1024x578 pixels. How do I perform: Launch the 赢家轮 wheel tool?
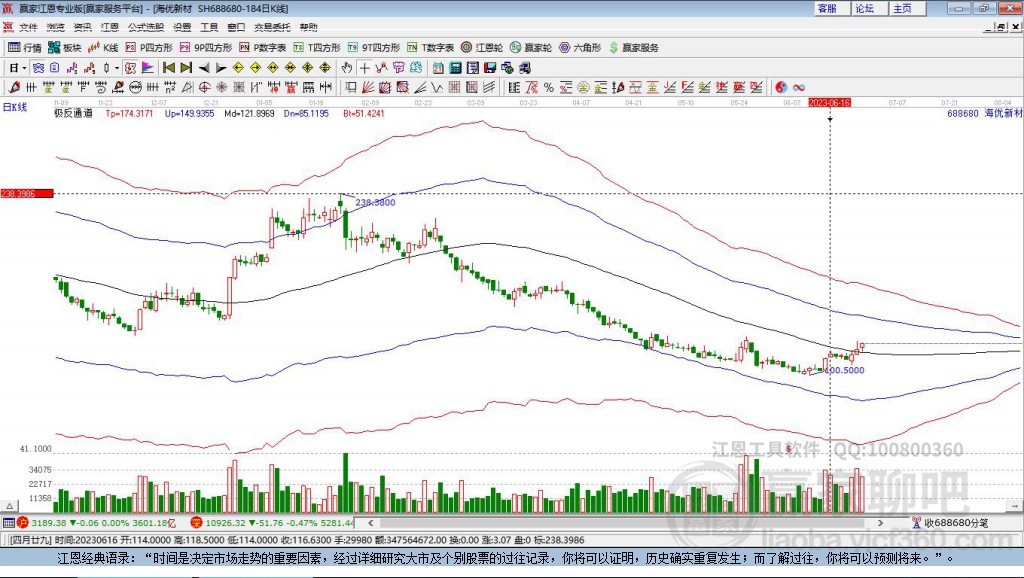tap(531, 47)
